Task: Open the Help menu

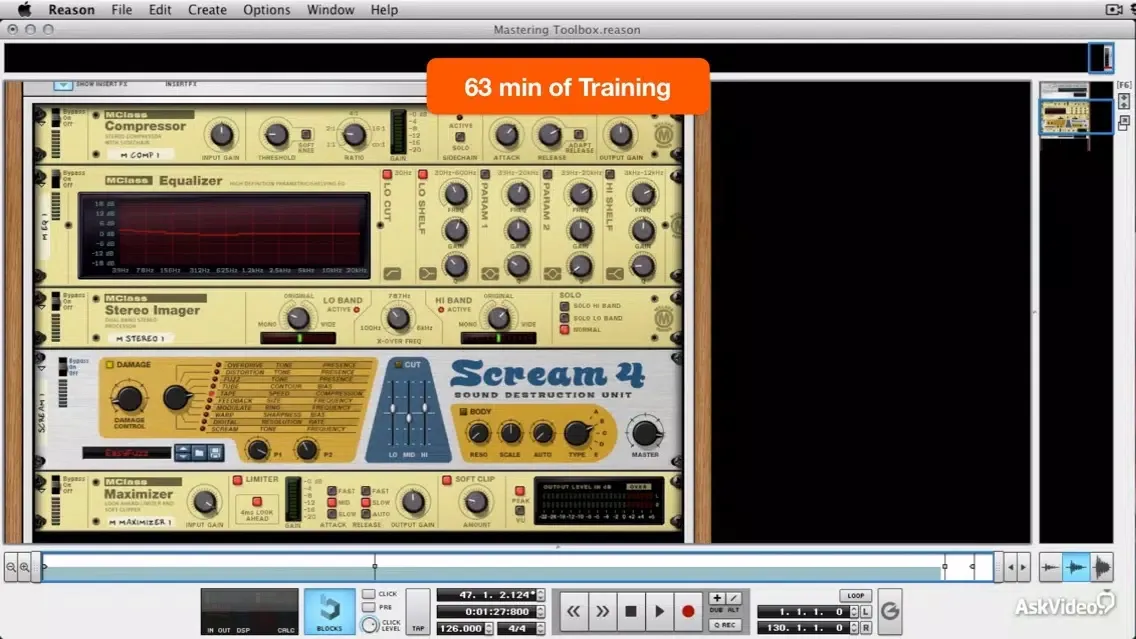Action: (x=384, y=9)
